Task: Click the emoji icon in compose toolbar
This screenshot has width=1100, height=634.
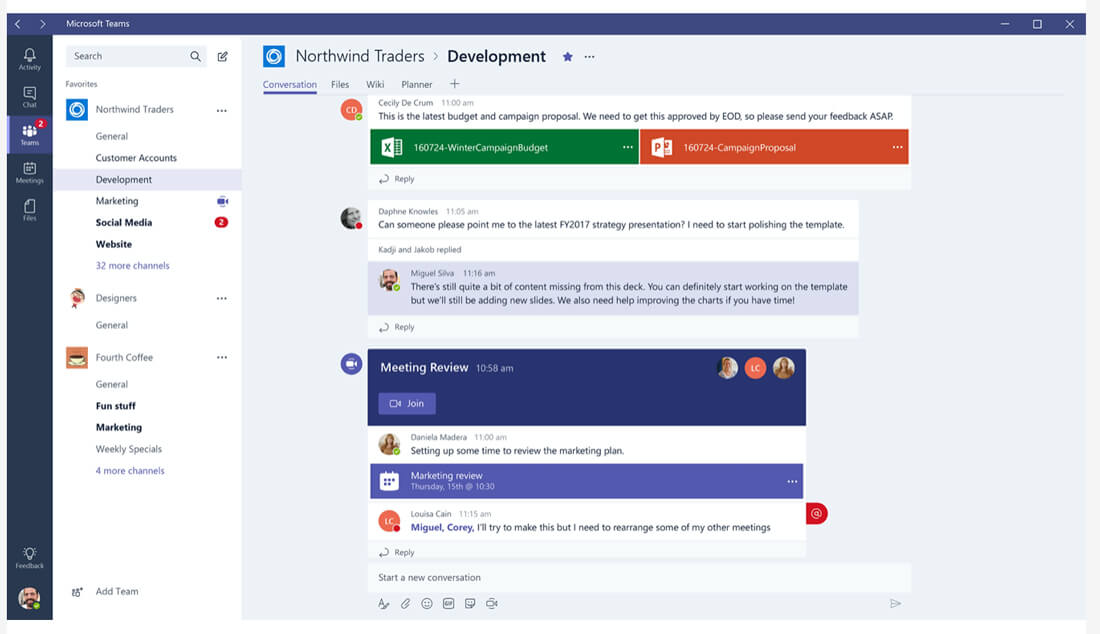Action: [427, 604]
